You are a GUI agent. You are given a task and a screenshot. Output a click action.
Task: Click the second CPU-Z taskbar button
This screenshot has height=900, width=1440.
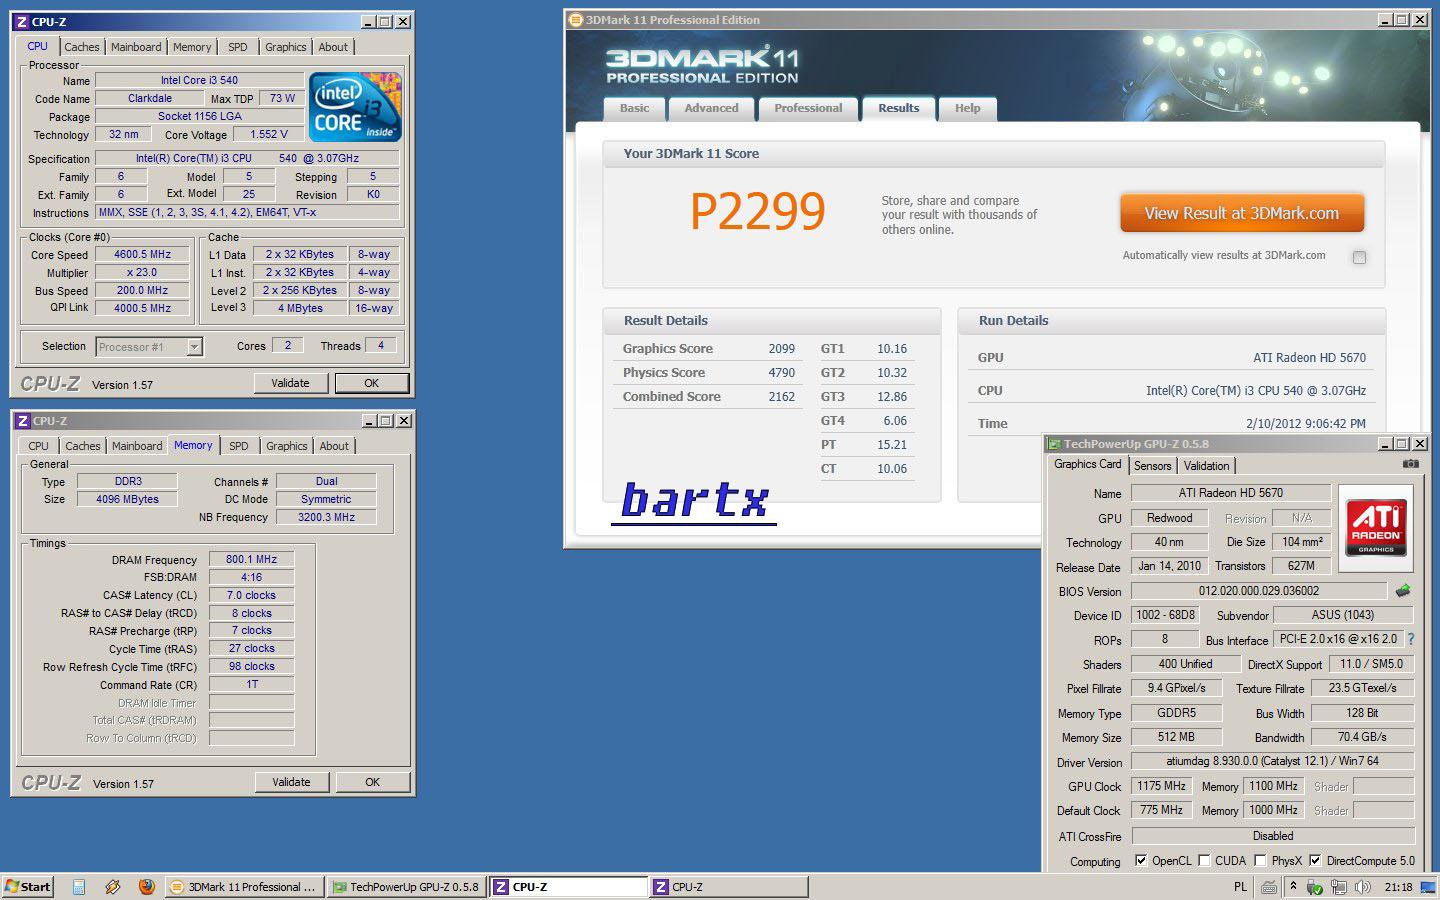(x=729, y=886)
